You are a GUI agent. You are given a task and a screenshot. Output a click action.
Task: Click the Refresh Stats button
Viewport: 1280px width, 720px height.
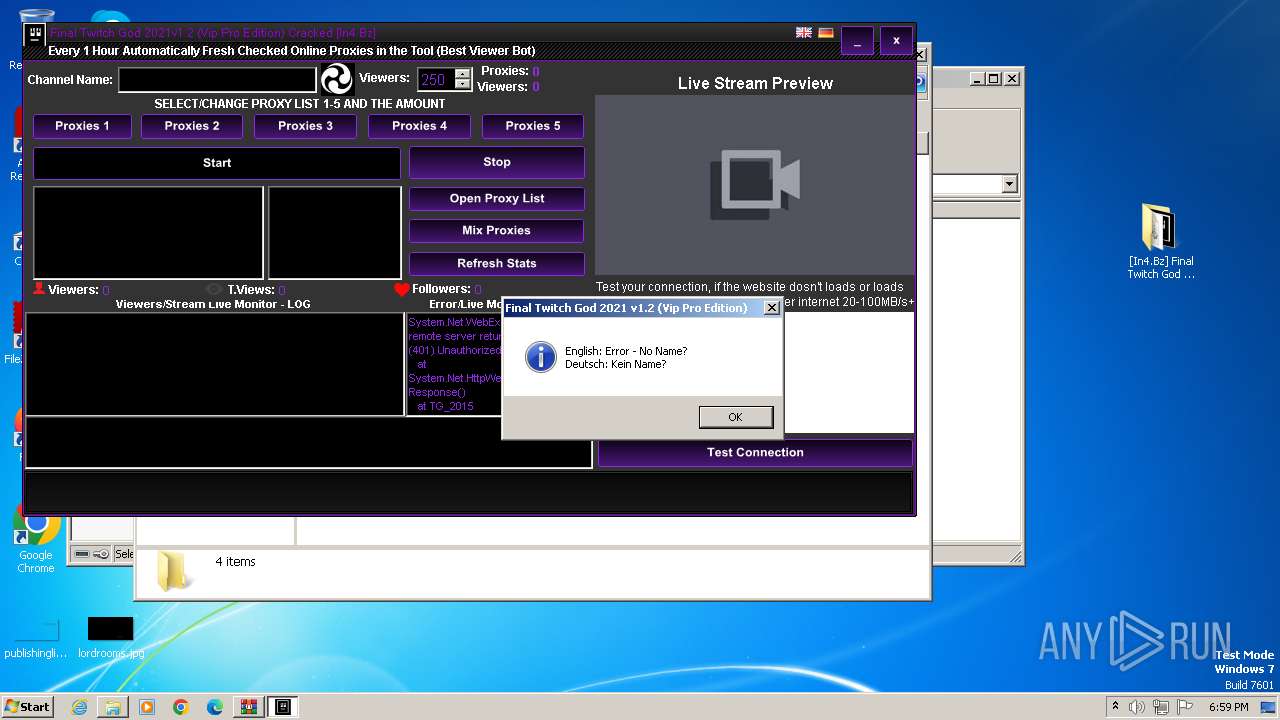click(497, 264)
